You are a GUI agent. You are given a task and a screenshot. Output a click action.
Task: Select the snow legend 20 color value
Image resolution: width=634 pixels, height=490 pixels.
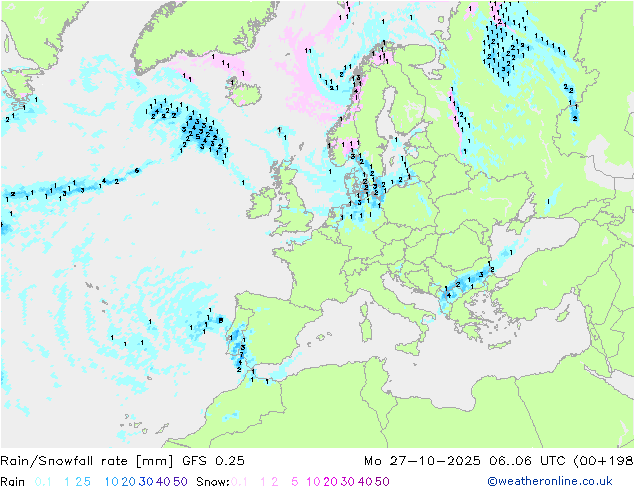pyautogui.click(x=331, y=482)
